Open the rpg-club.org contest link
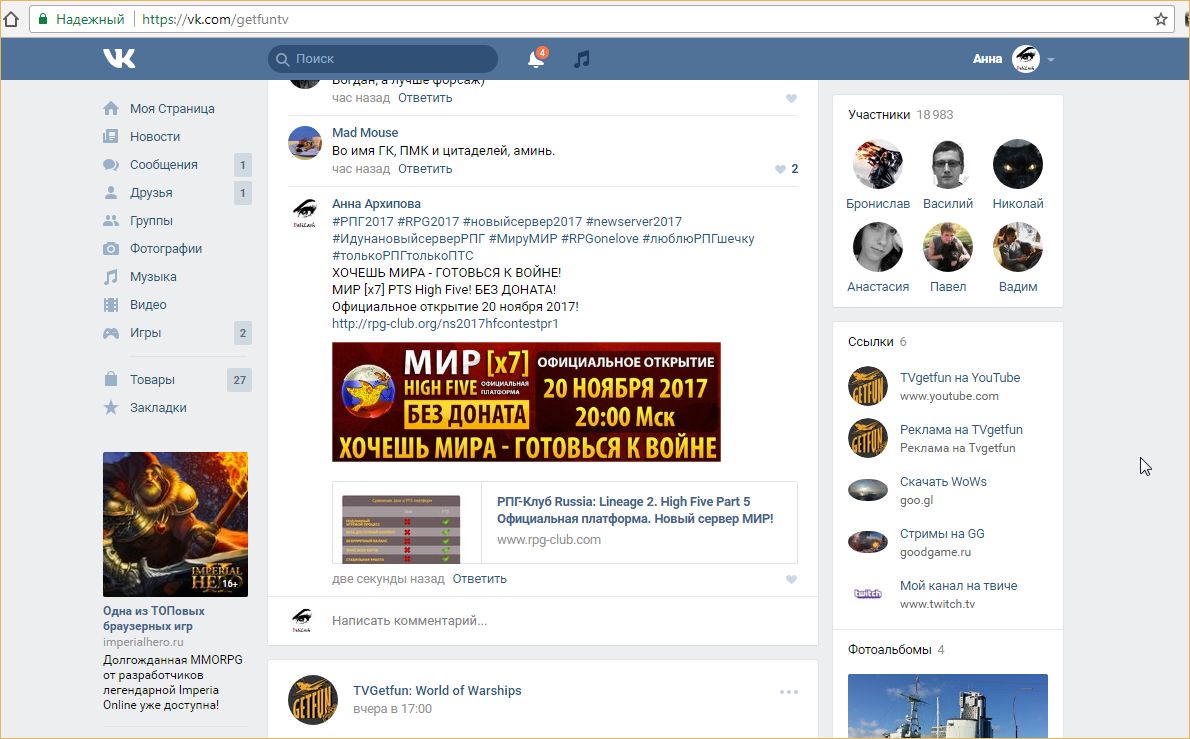1190x739 pixels. coord(445,324)
